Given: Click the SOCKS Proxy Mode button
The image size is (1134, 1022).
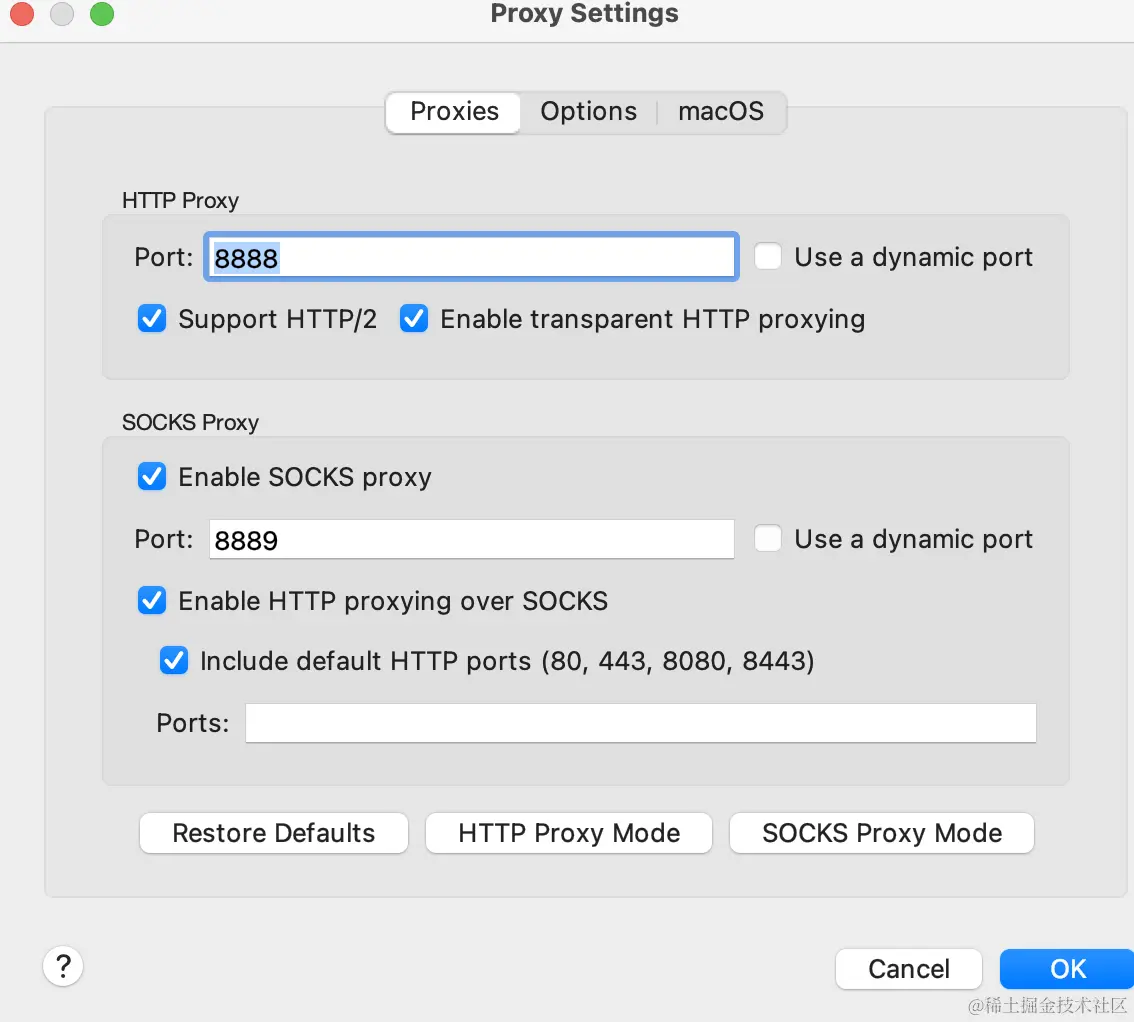Looking at the screenshot, I should [881, 833].
